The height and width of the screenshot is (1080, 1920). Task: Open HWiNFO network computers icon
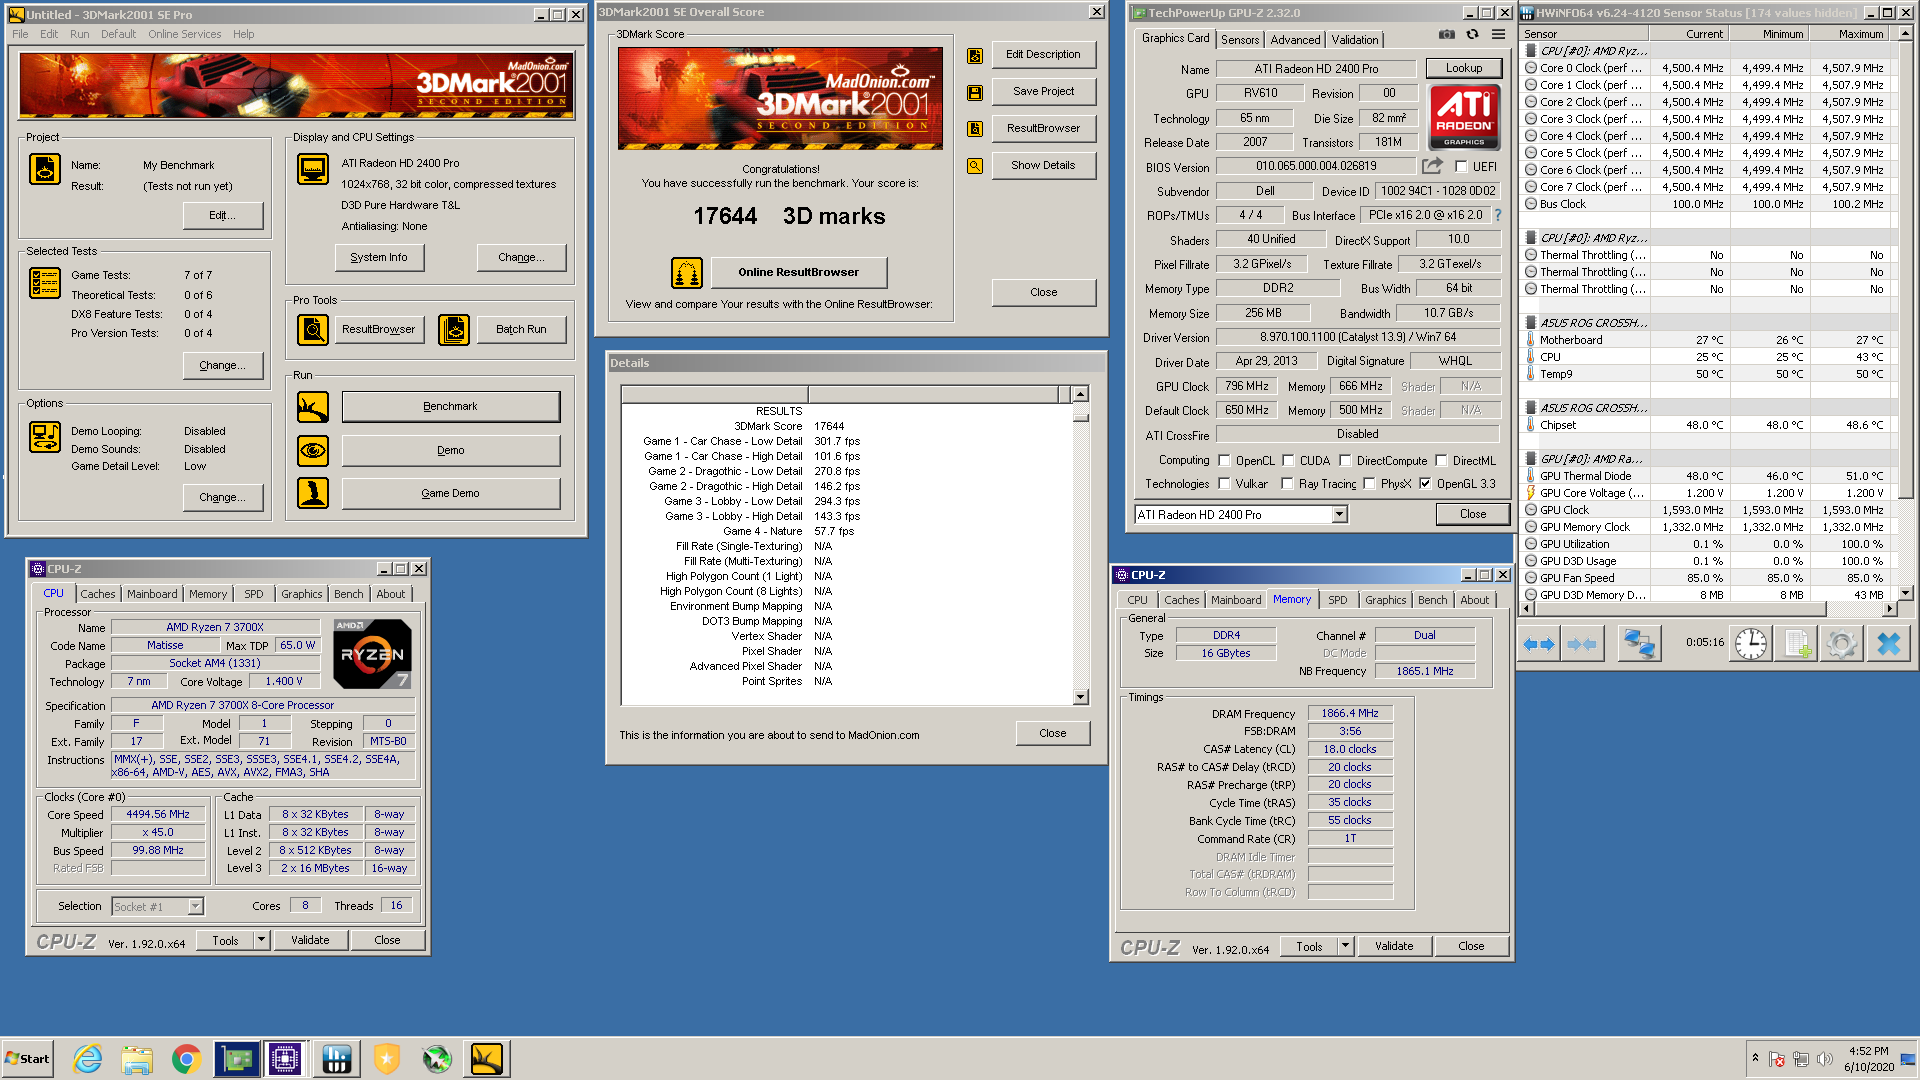pyautogui.click(x=1639, y=644)
